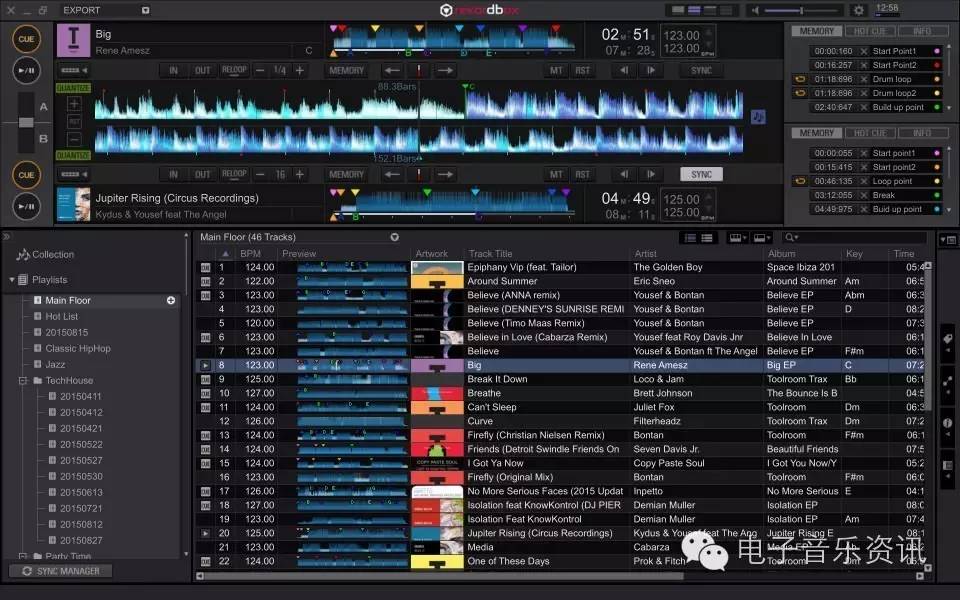Click the tag icon in right sidebar
Image resolution: width=960 pixels, height=600 pixels.
(948, 339)
